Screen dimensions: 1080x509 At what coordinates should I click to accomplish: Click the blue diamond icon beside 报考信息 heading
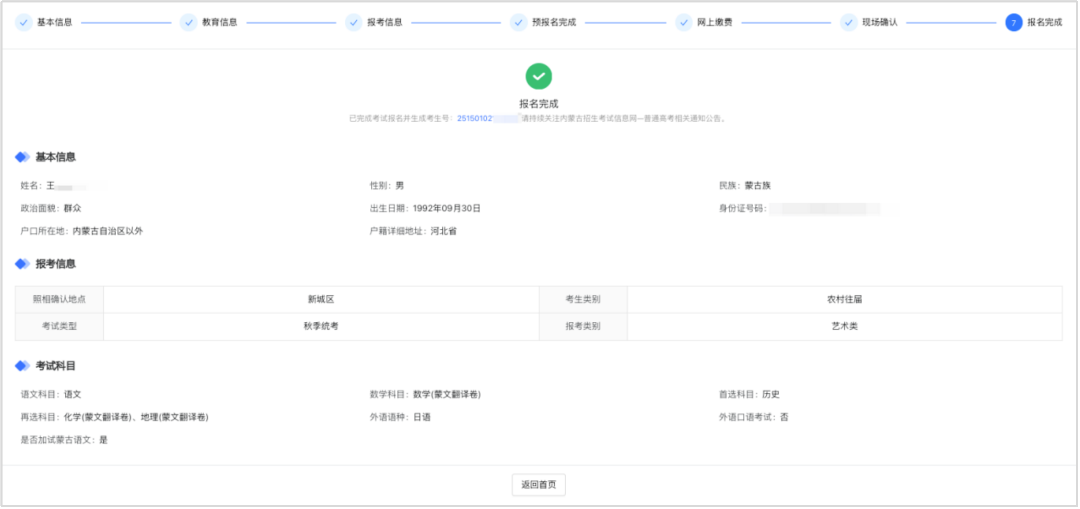(x=22, y=264)
